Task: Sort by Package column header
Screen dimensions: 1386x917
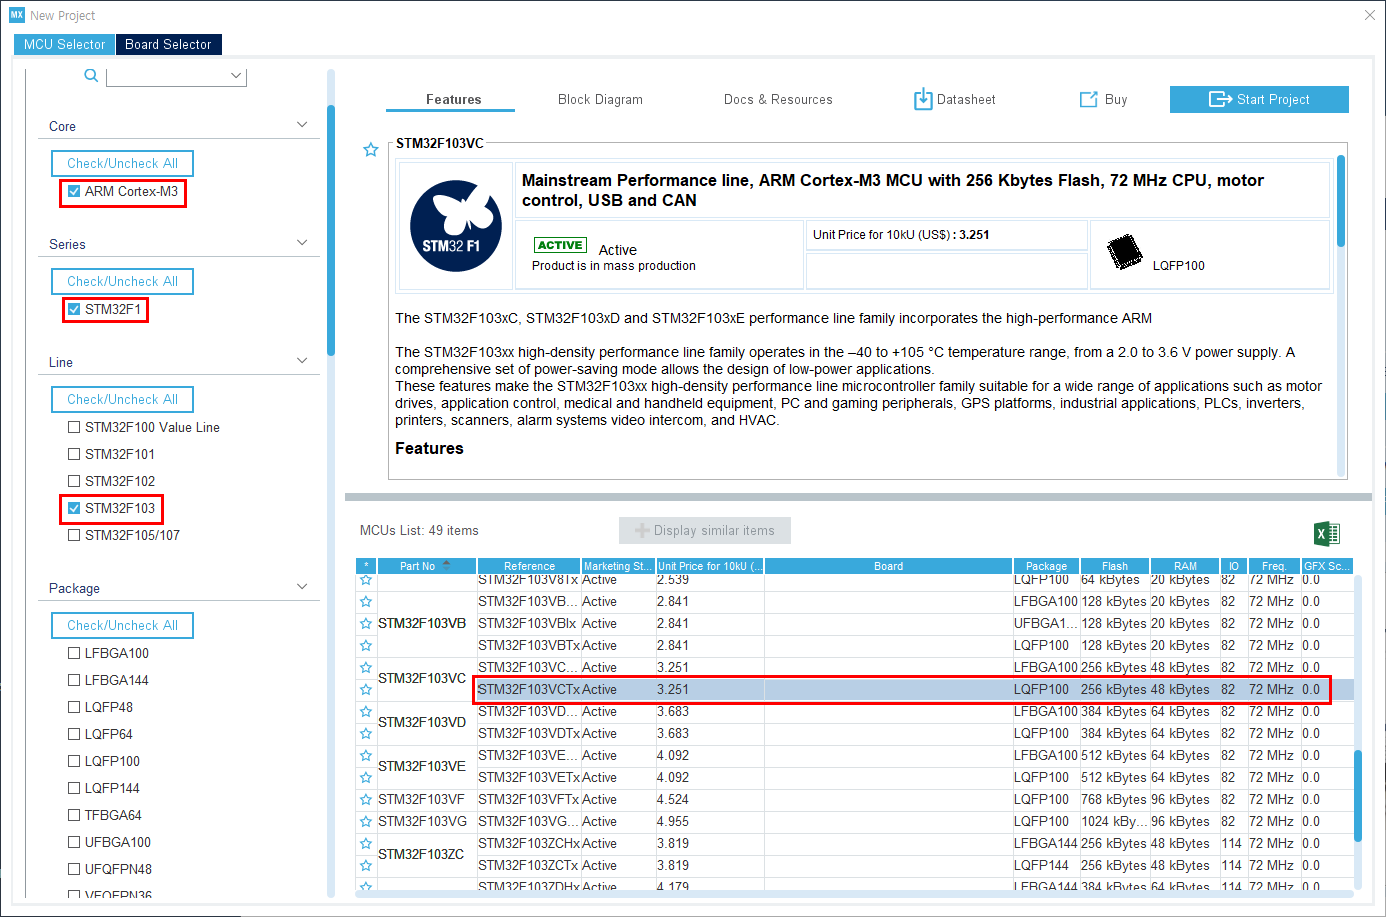Action: point(1046,566)
